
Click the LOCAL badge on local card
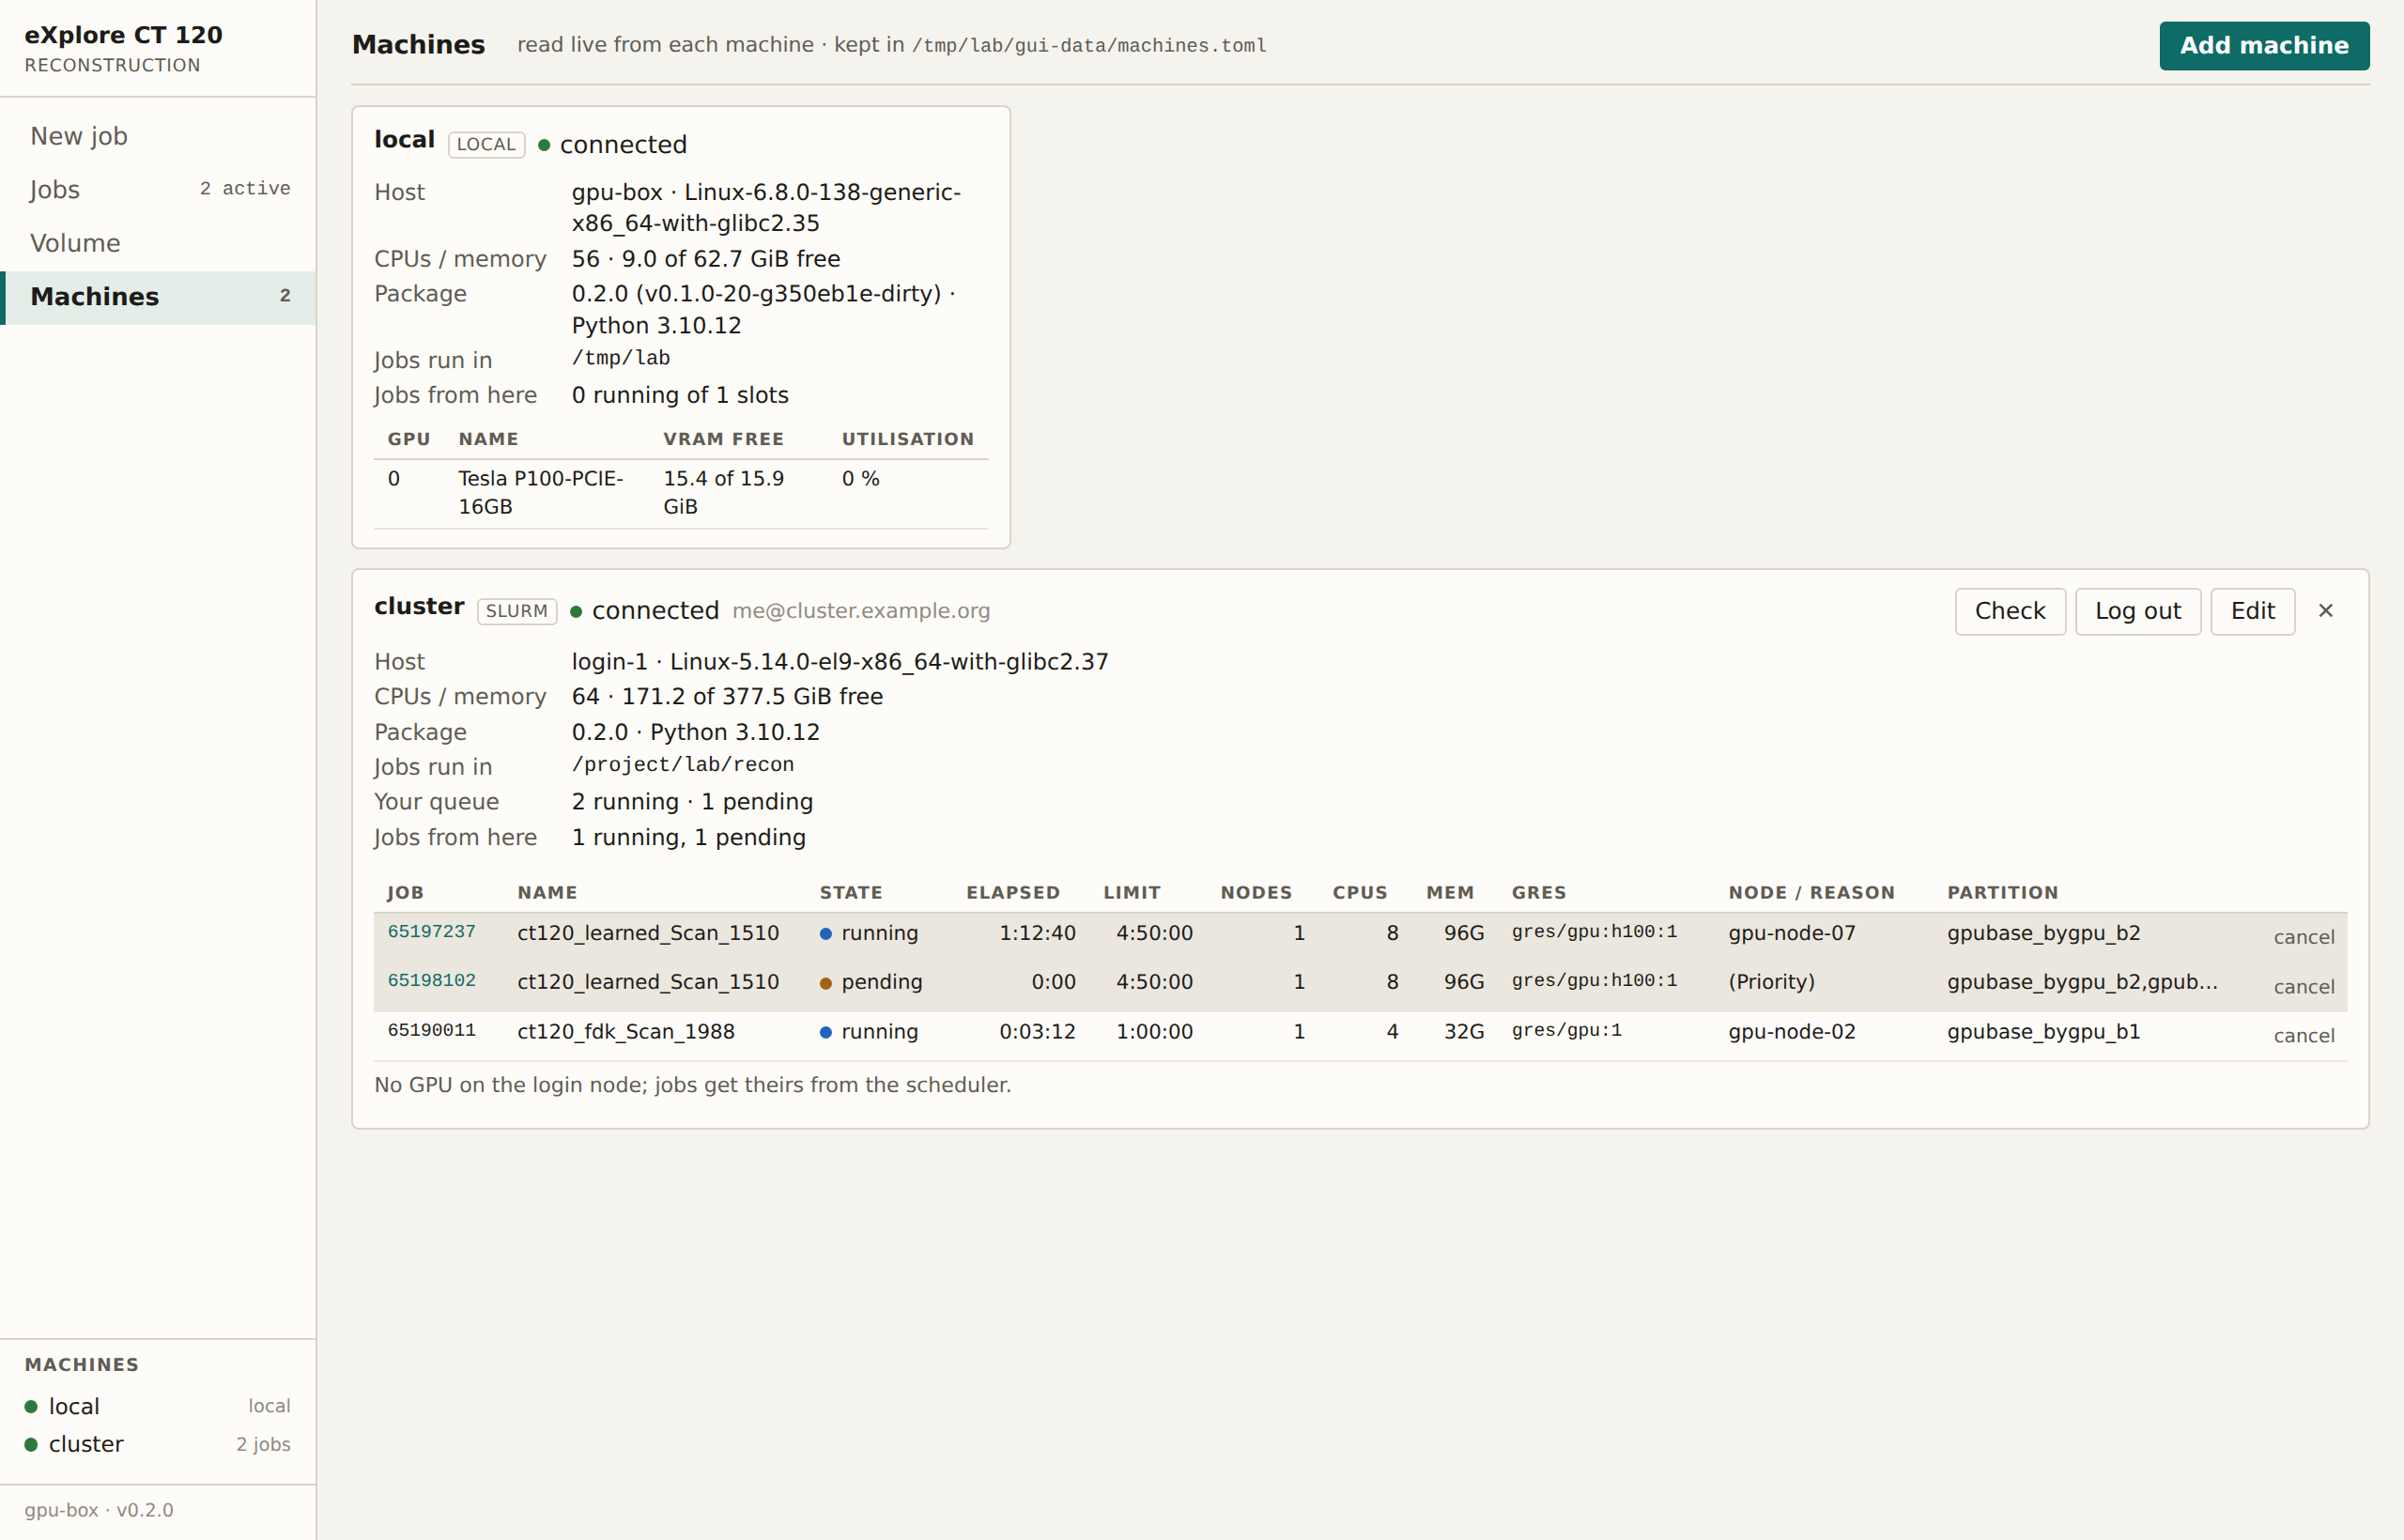click(x=486, y=145)
